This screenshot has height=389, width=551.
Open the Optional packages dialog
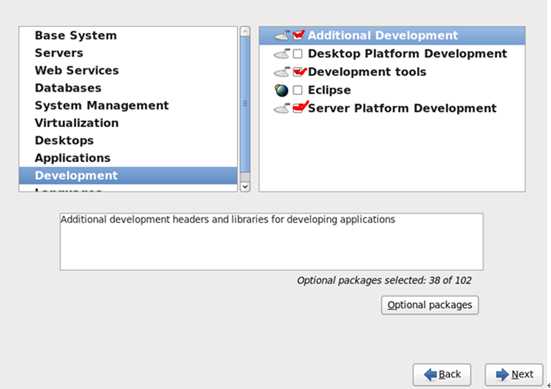point(430,305)
